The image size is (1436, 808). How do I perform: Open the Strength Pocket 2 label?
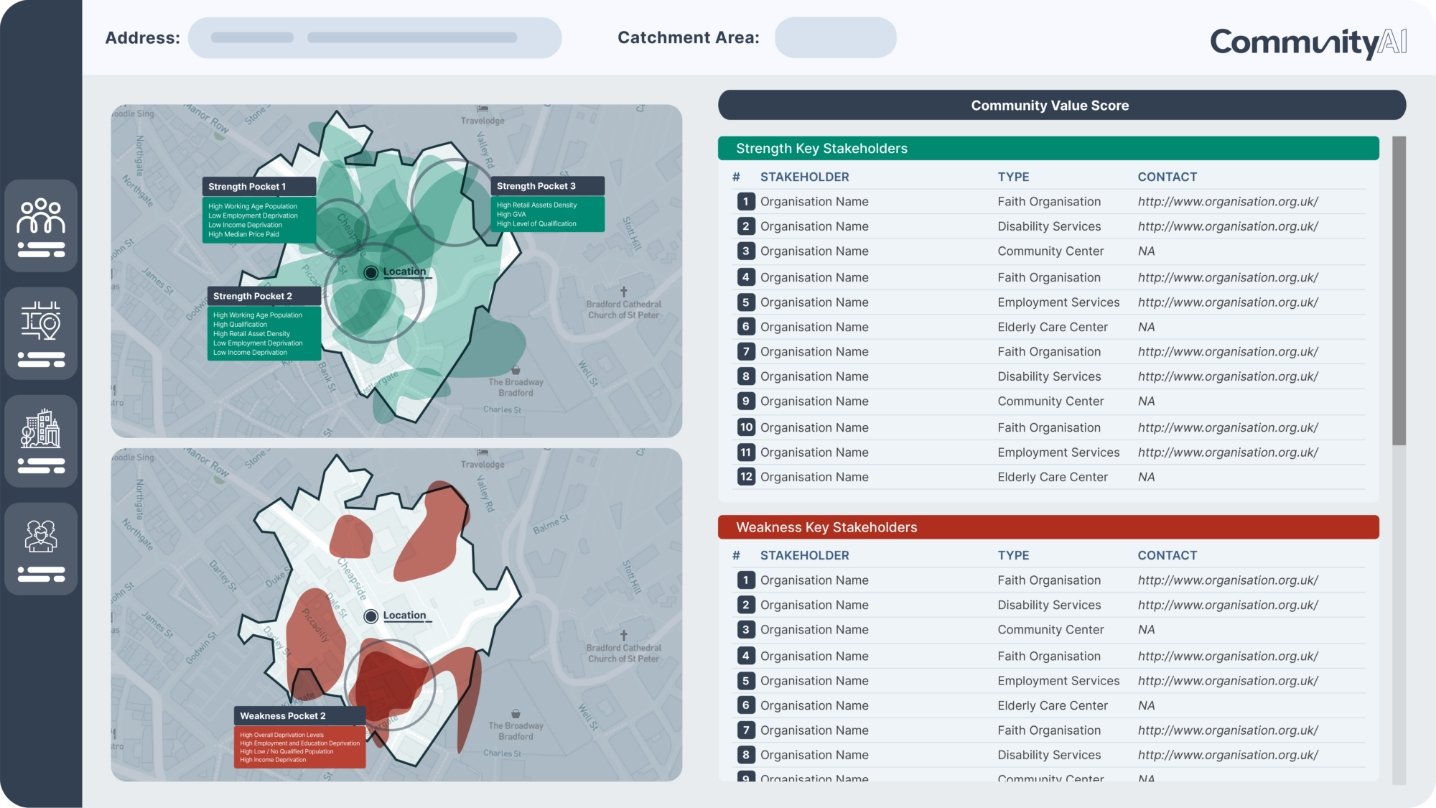pos(253,296)
